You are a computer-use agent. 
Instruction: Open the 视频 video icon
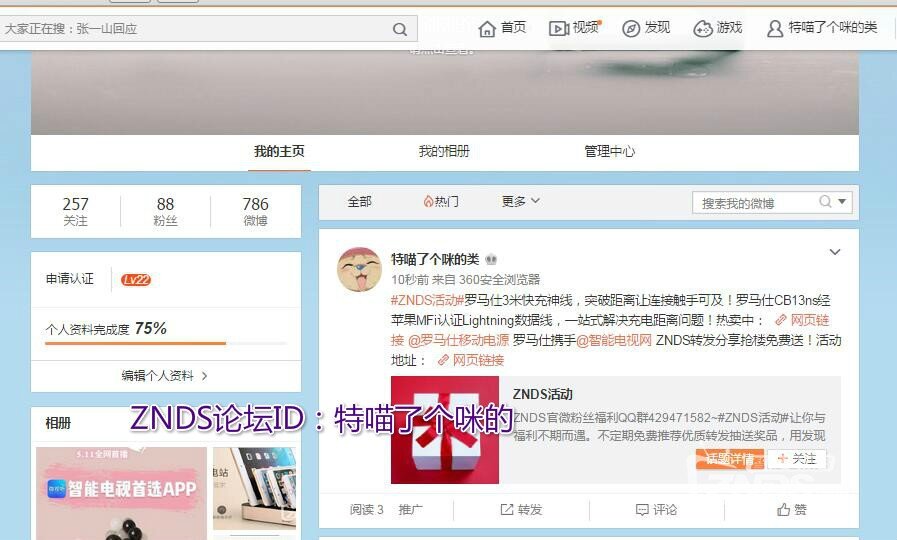click(x=558, y=29)
